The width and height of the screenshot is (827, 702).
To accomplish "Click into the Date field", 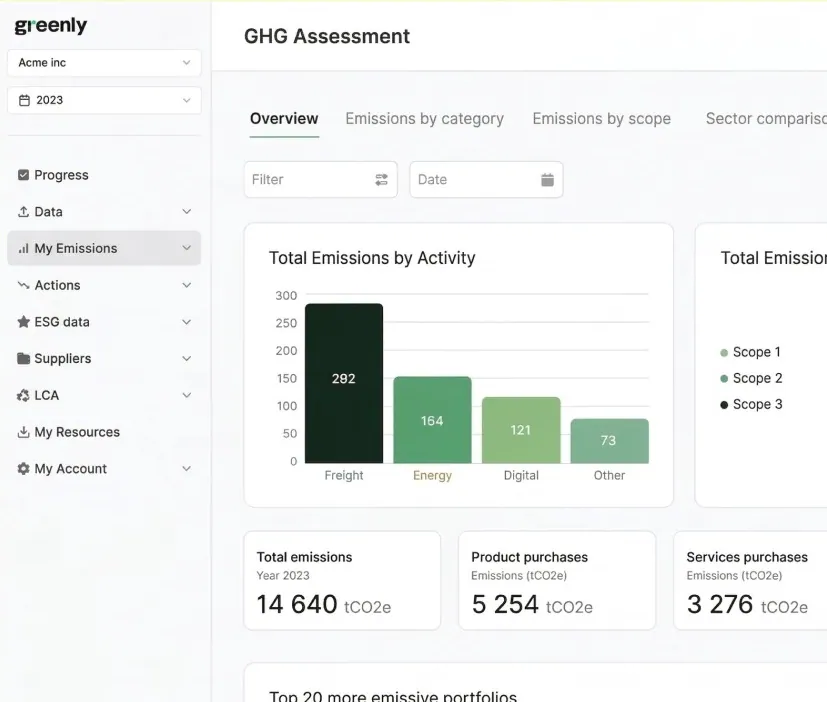I will [486, 180].
